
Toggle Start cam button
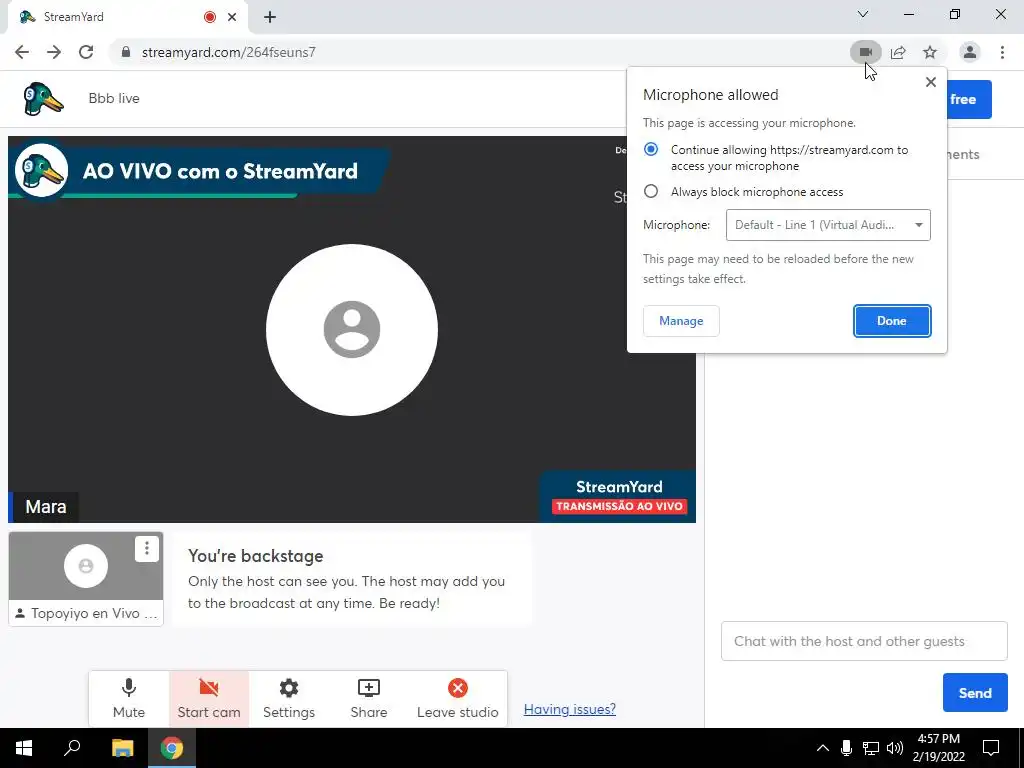pos(209,698)
